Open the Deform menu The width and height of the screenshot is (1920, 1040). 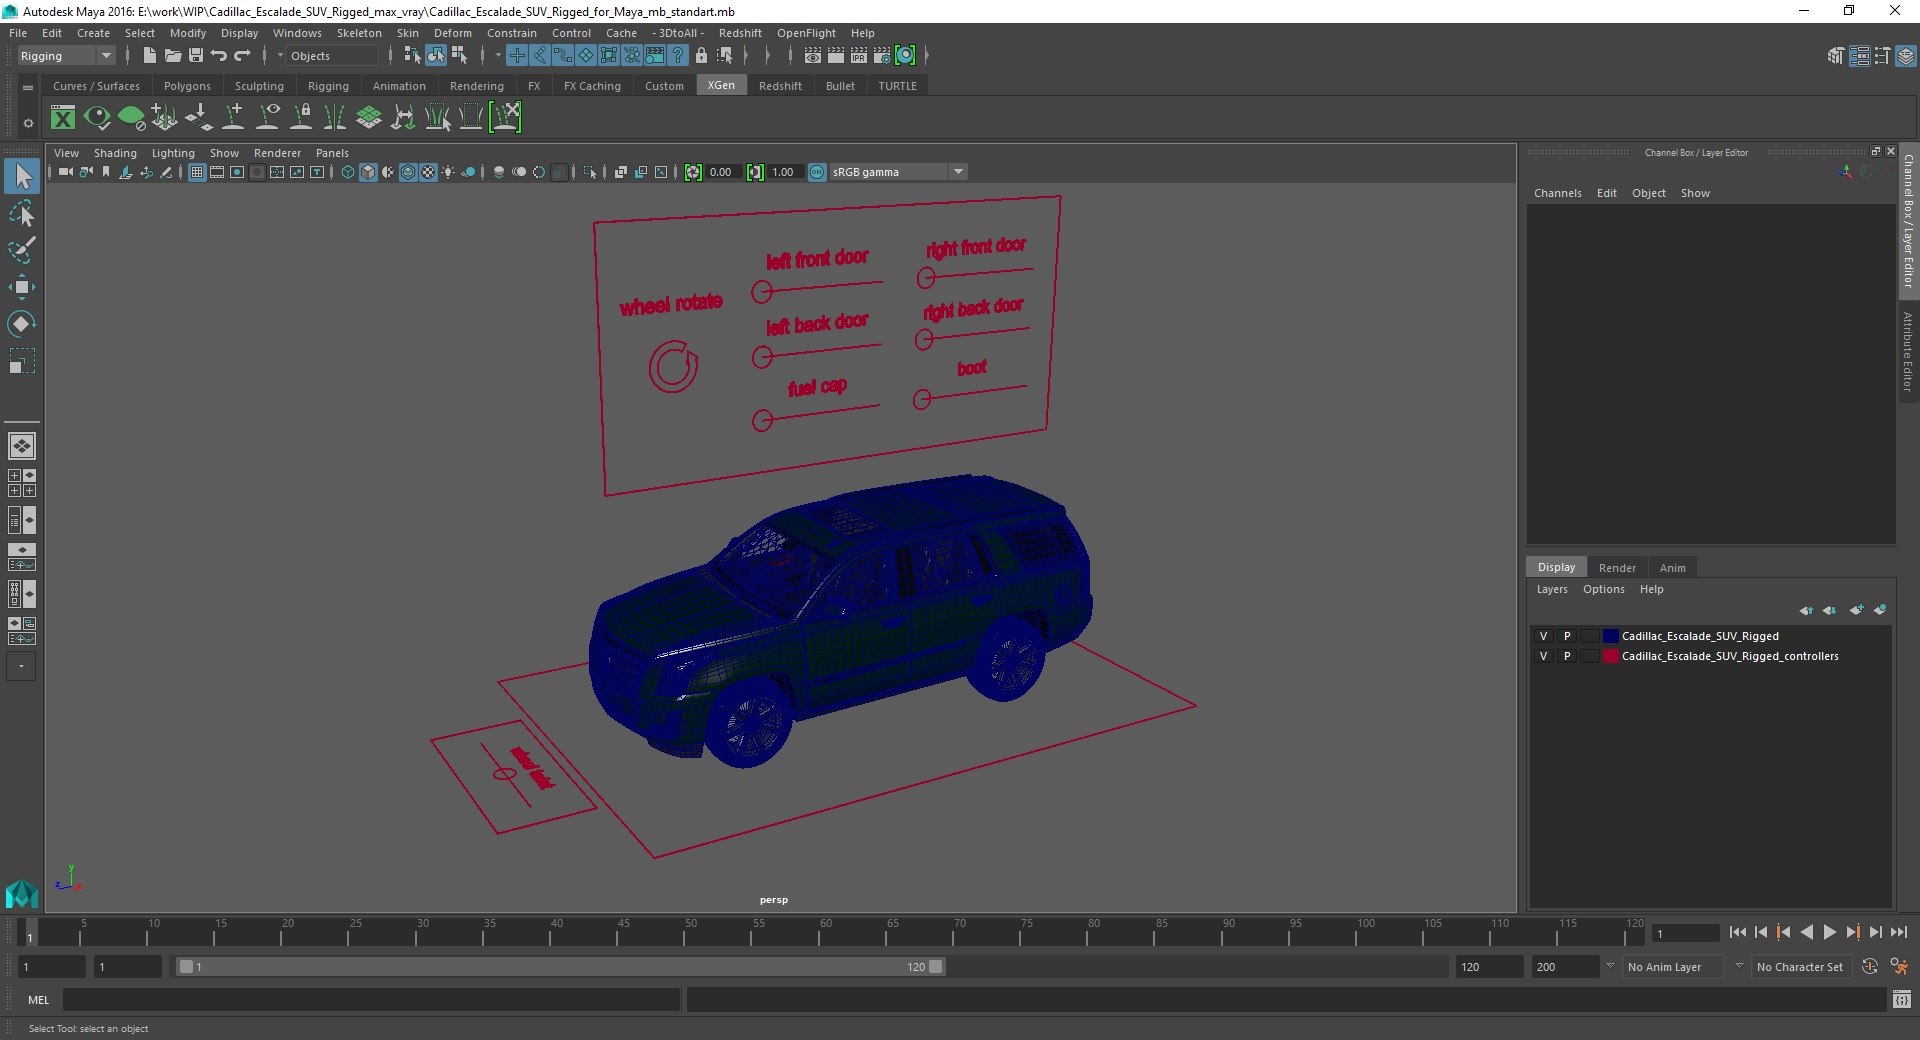coord(452,33)
